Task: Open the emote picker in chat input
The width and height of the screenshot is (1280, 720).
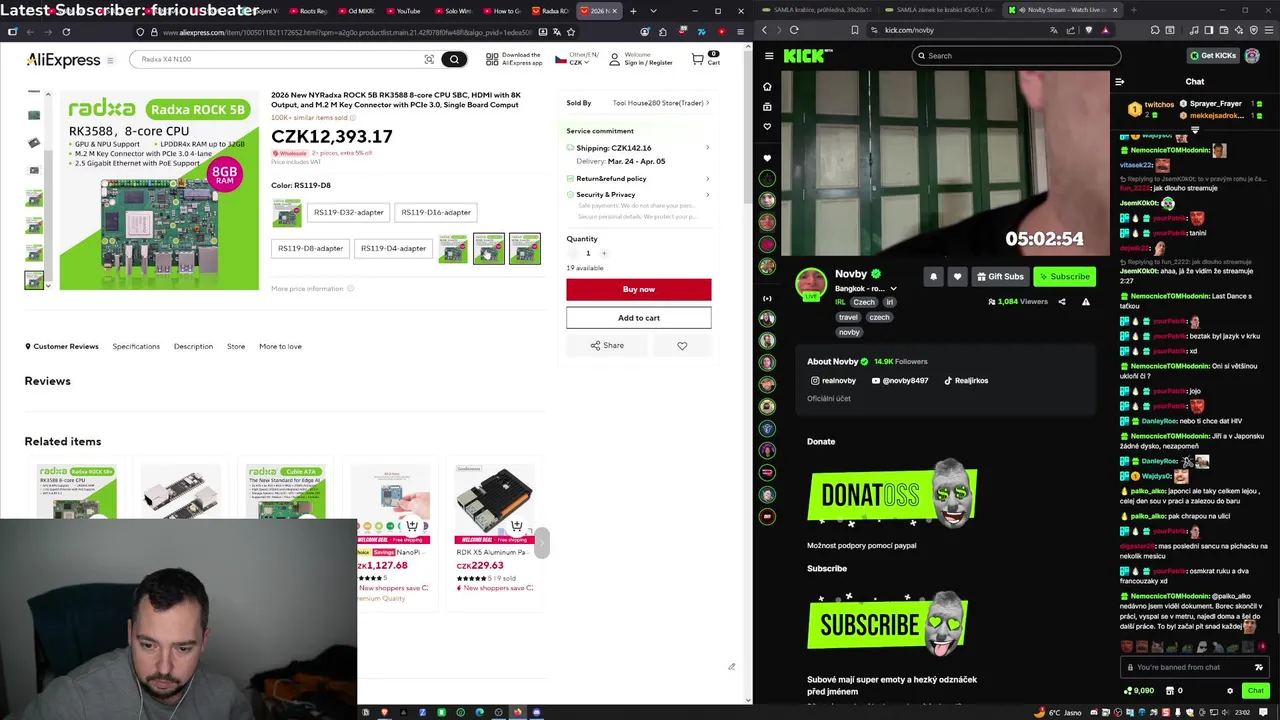Action: click(x=1259, y=667)
